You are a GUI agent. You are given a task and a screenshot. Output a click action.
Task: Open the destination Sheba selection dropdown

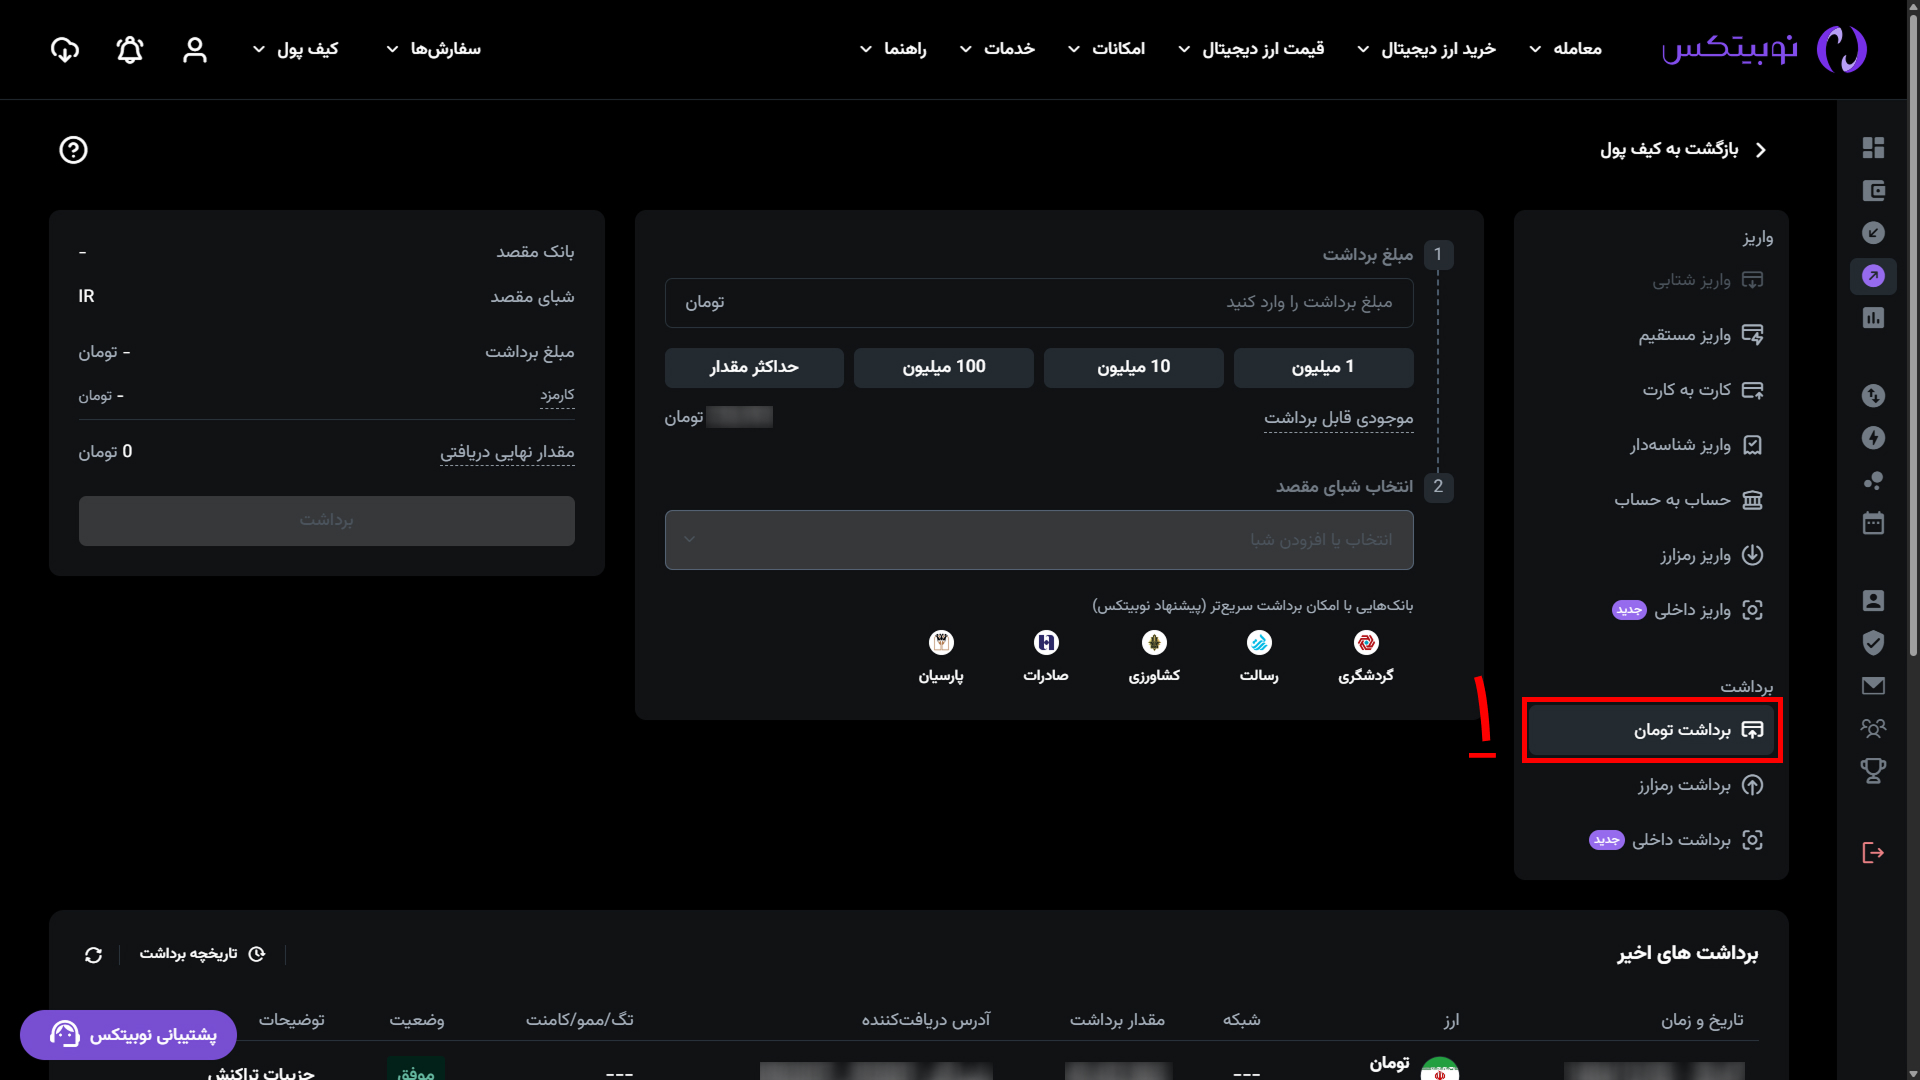pyautogui.click(x=1039, y=540)
